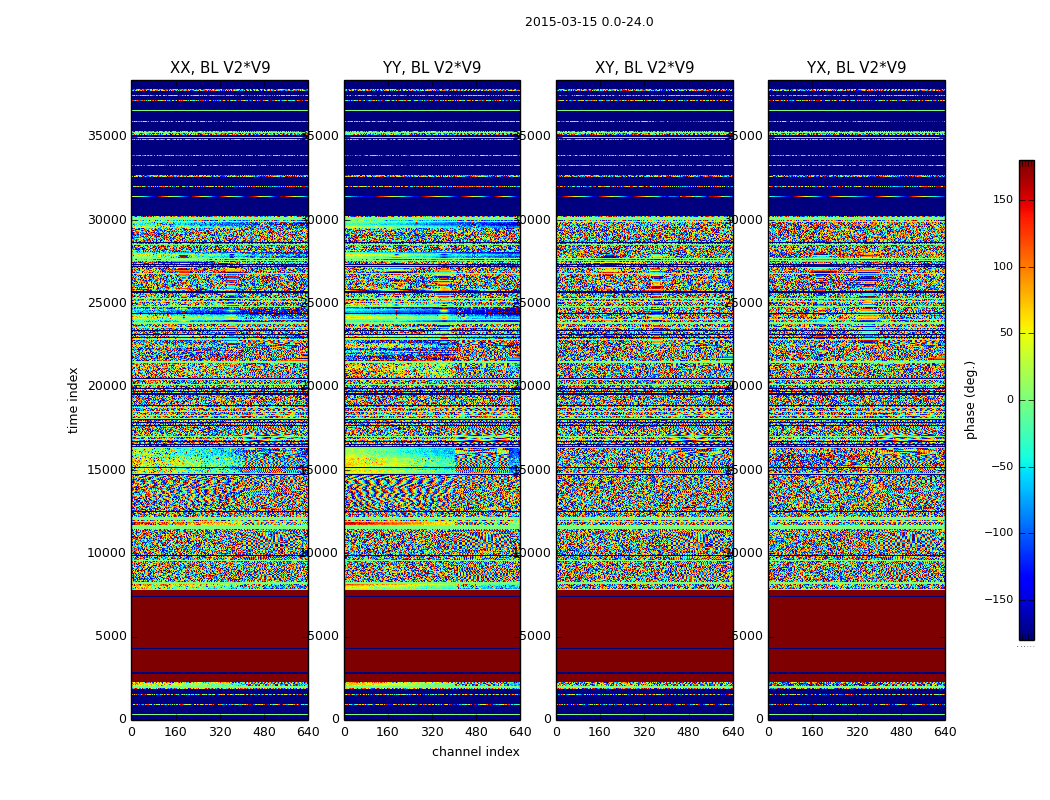The image size is (1050, 800).
Task: Click the 'phase (deg.)' colorbar label
Action: [x=970, y=400]
